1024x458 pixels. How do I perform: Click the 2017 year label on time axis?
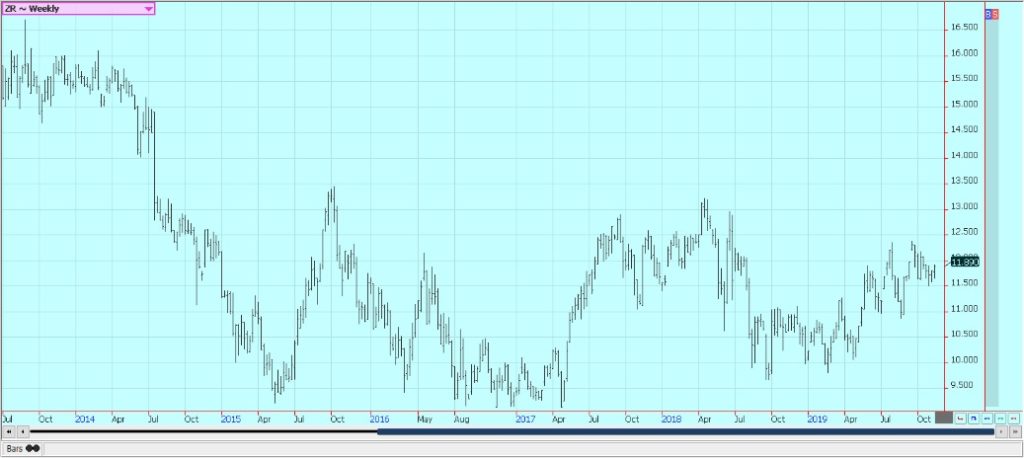coord(525,418)
